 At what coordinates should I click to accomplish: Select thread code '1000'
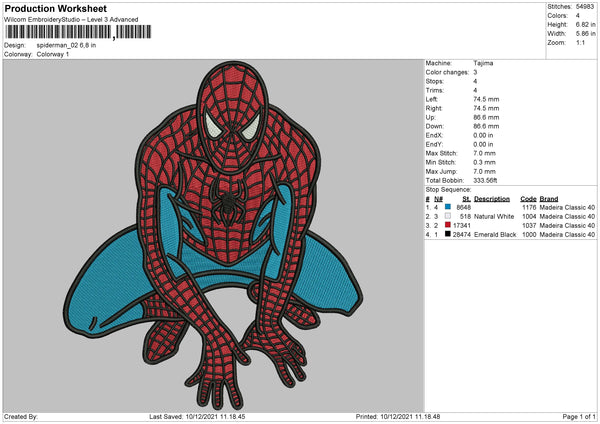tap(529, 235)
